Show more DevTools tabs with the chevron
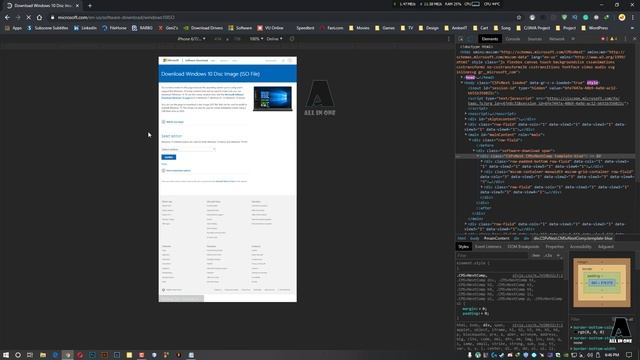Image resolution: width=640 pixels, height=360 pixels. pos(573,39)
